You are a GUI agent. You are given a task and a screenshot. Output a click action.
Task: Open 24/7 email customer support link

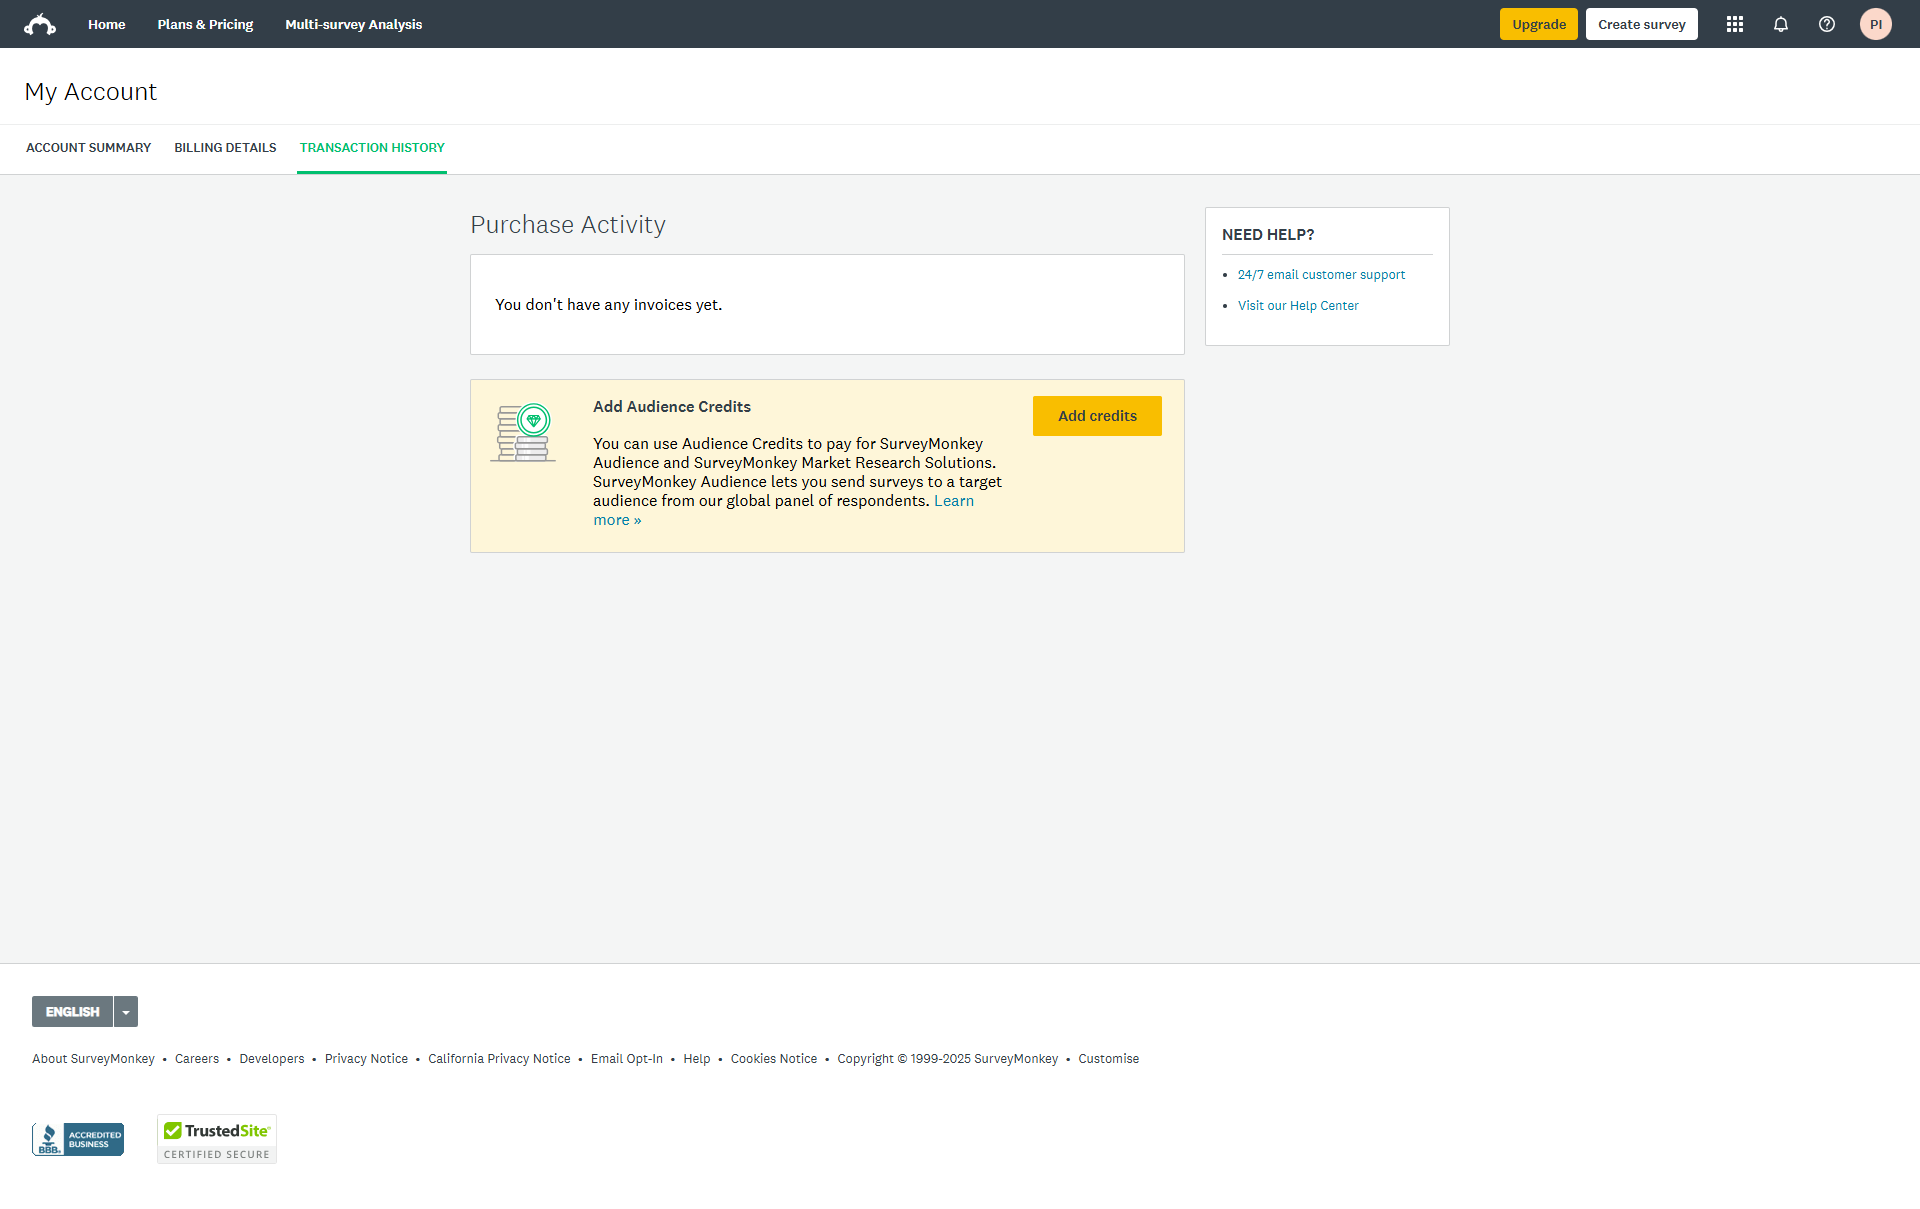tap(1321, 275)
